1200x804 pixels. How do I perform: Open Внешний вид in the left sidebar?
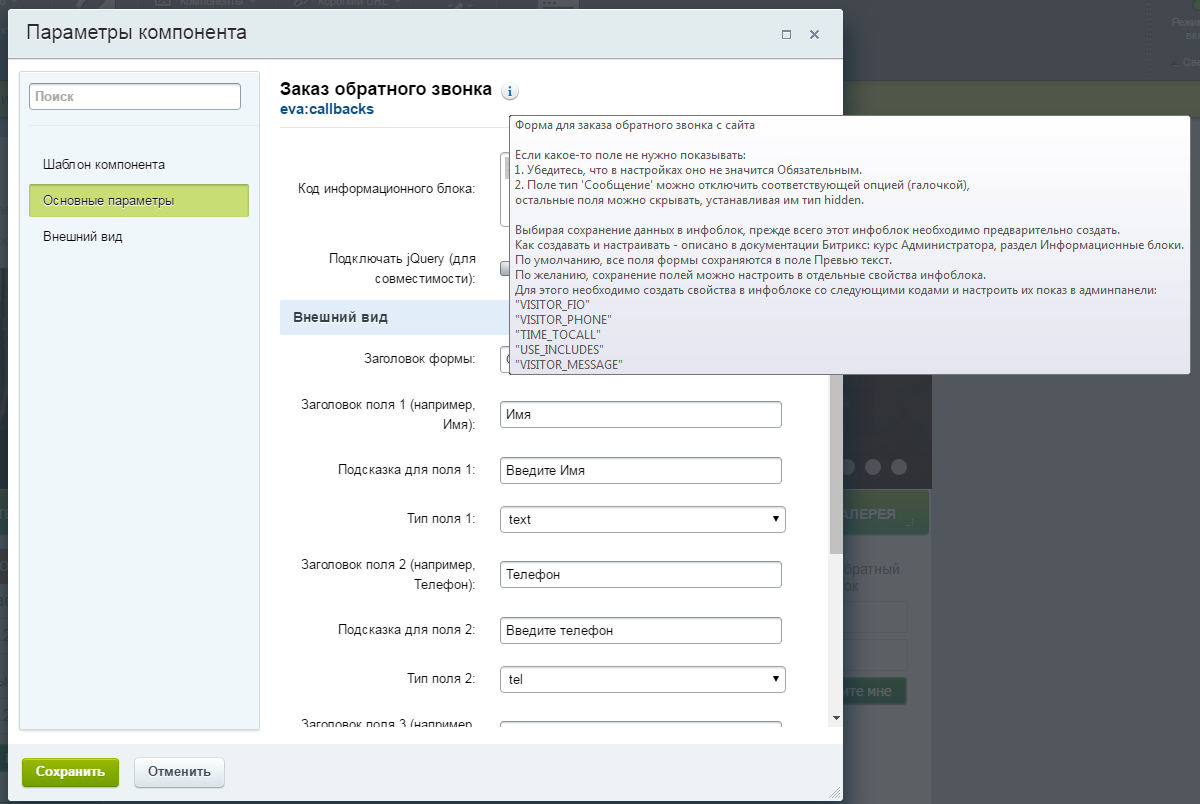[x=83, y=237]
